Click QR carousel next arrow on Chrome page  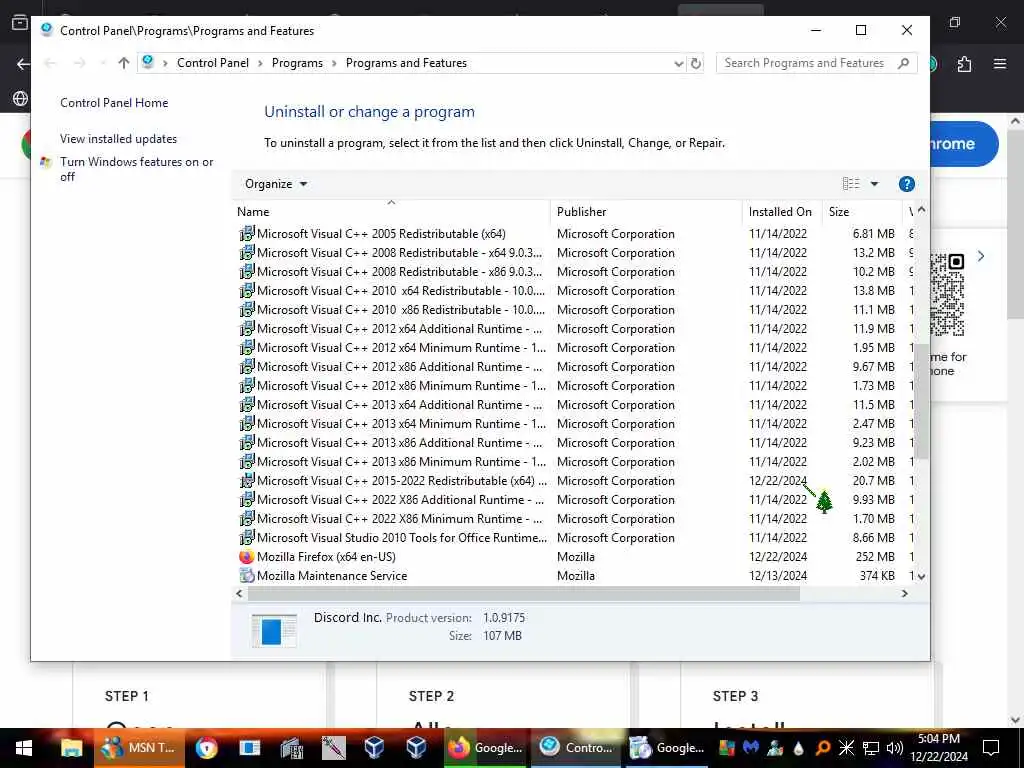click(x=981, y=256)
